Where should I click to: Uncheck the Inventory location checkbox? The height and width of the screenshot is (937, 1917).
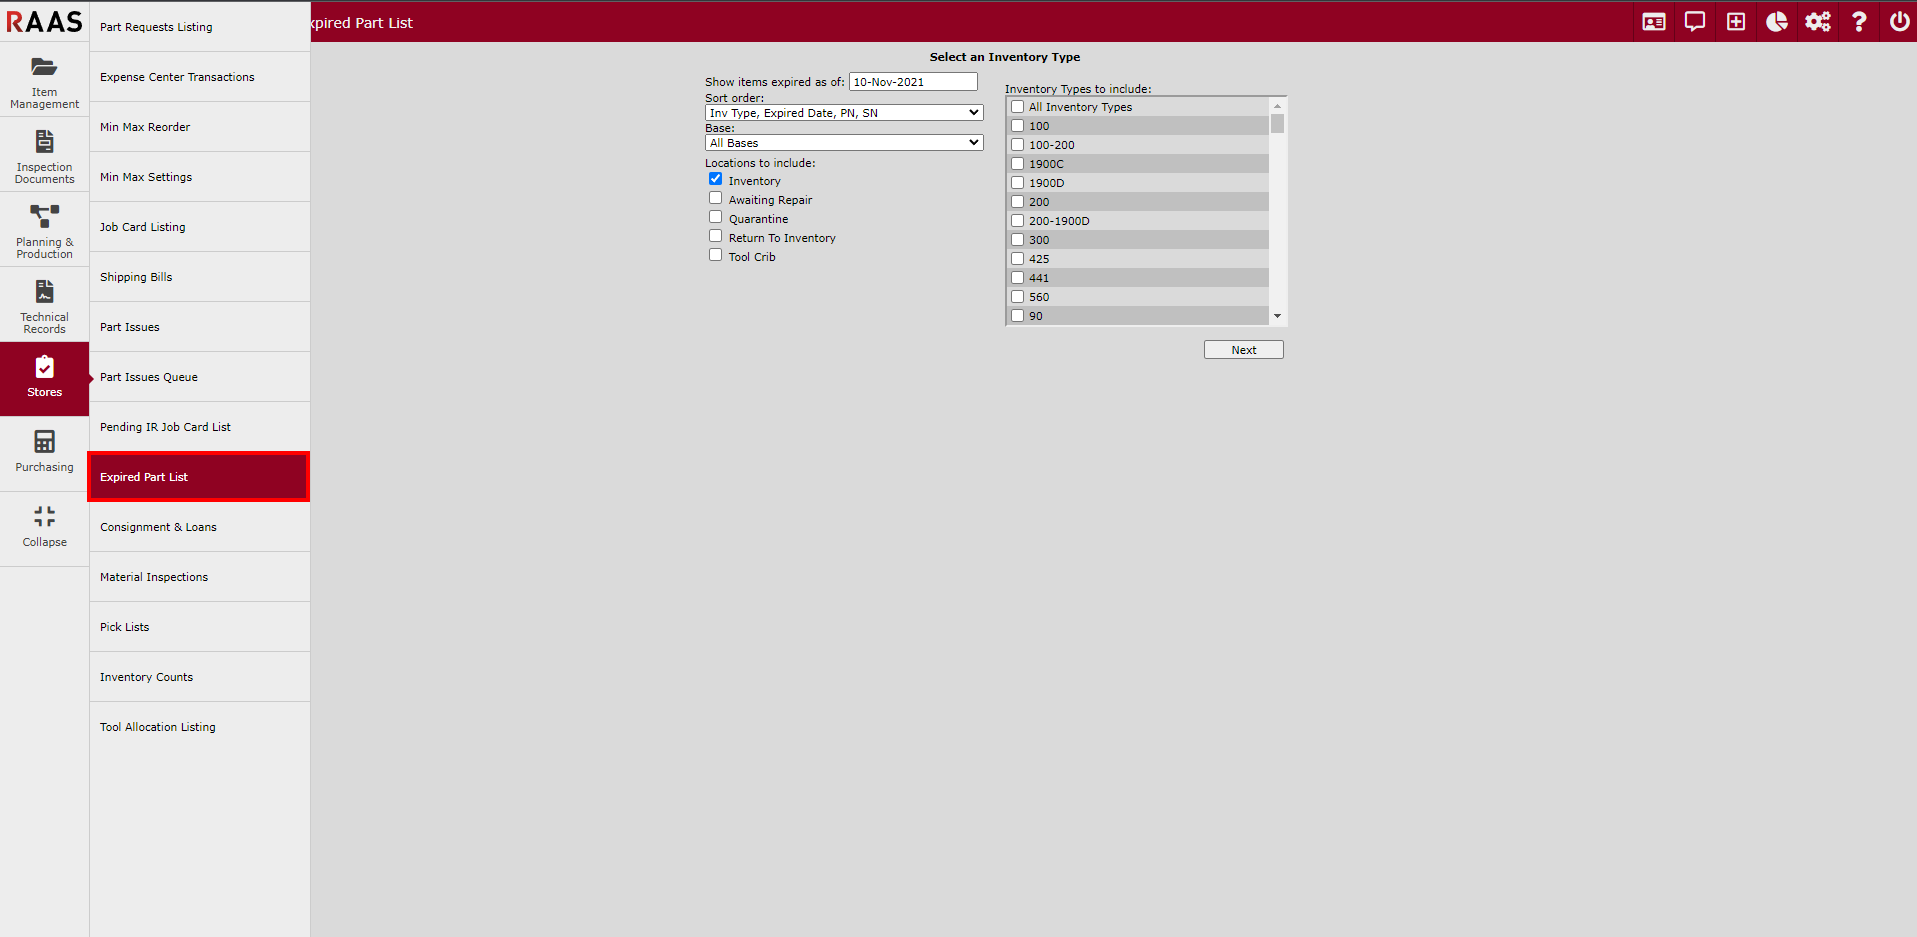click(x=715, y=179)
